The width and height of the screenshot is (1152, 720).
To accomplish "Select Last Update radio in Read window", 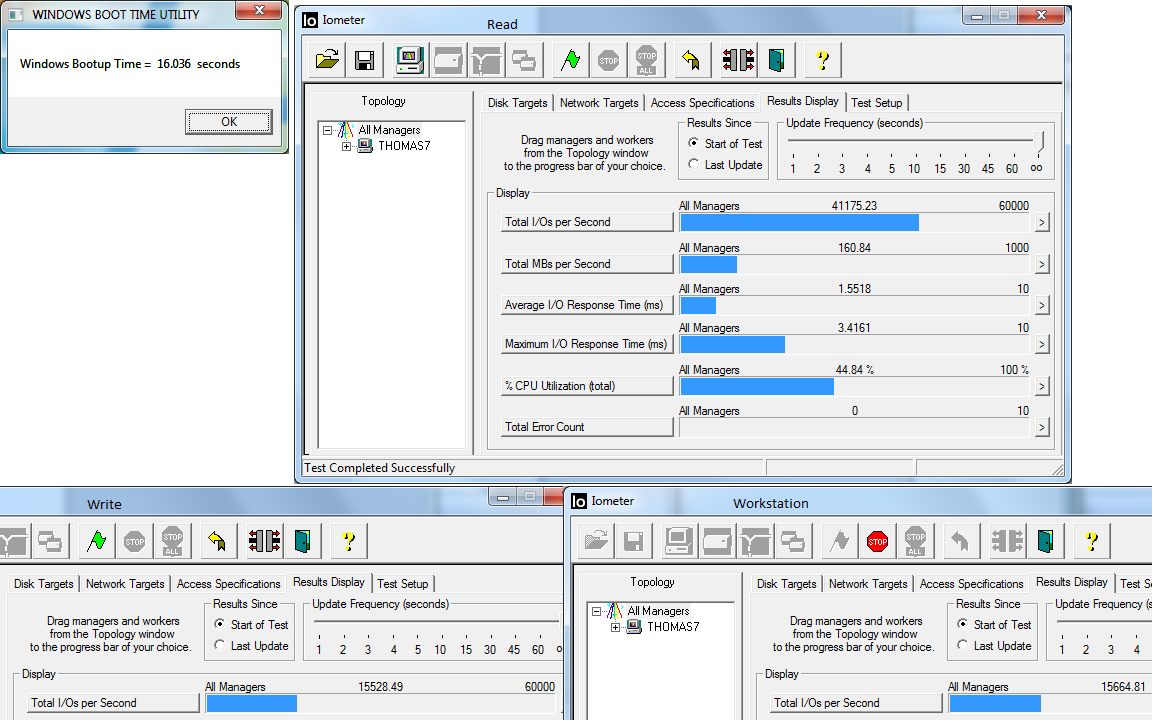I will coord(693,165).
